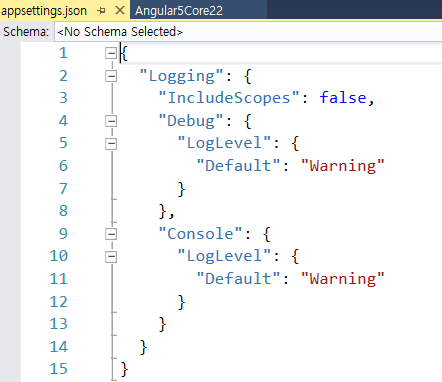442x382 pixels.
Task: Click line number 8 in the margin
Action: tap(63, 211)
